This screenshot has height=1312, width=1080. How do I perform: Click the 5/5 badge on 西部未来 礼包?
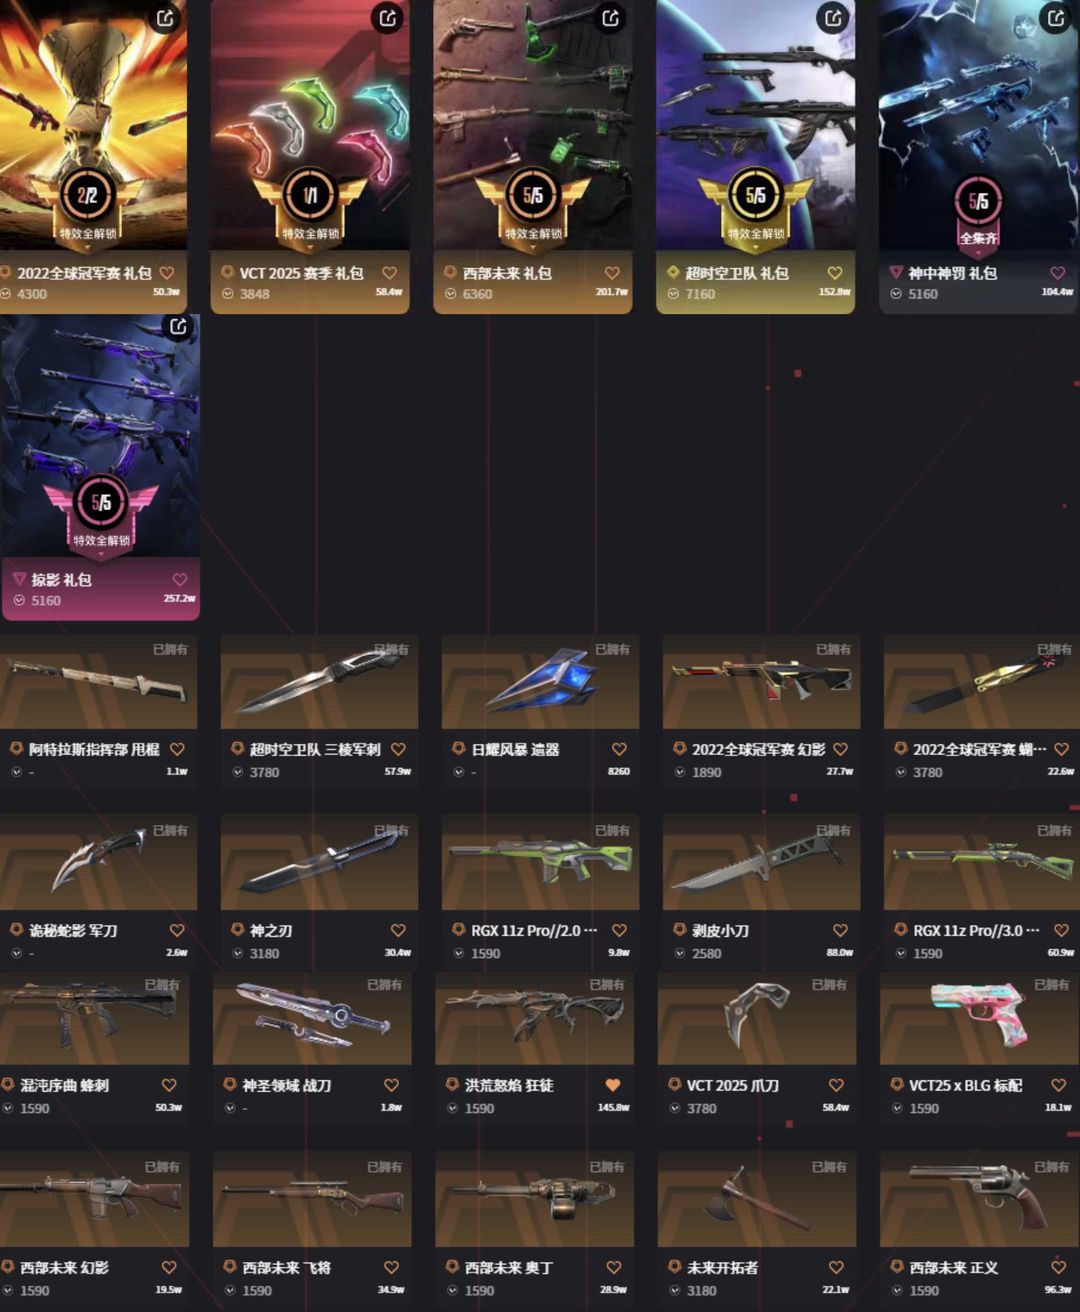point(533,196)
